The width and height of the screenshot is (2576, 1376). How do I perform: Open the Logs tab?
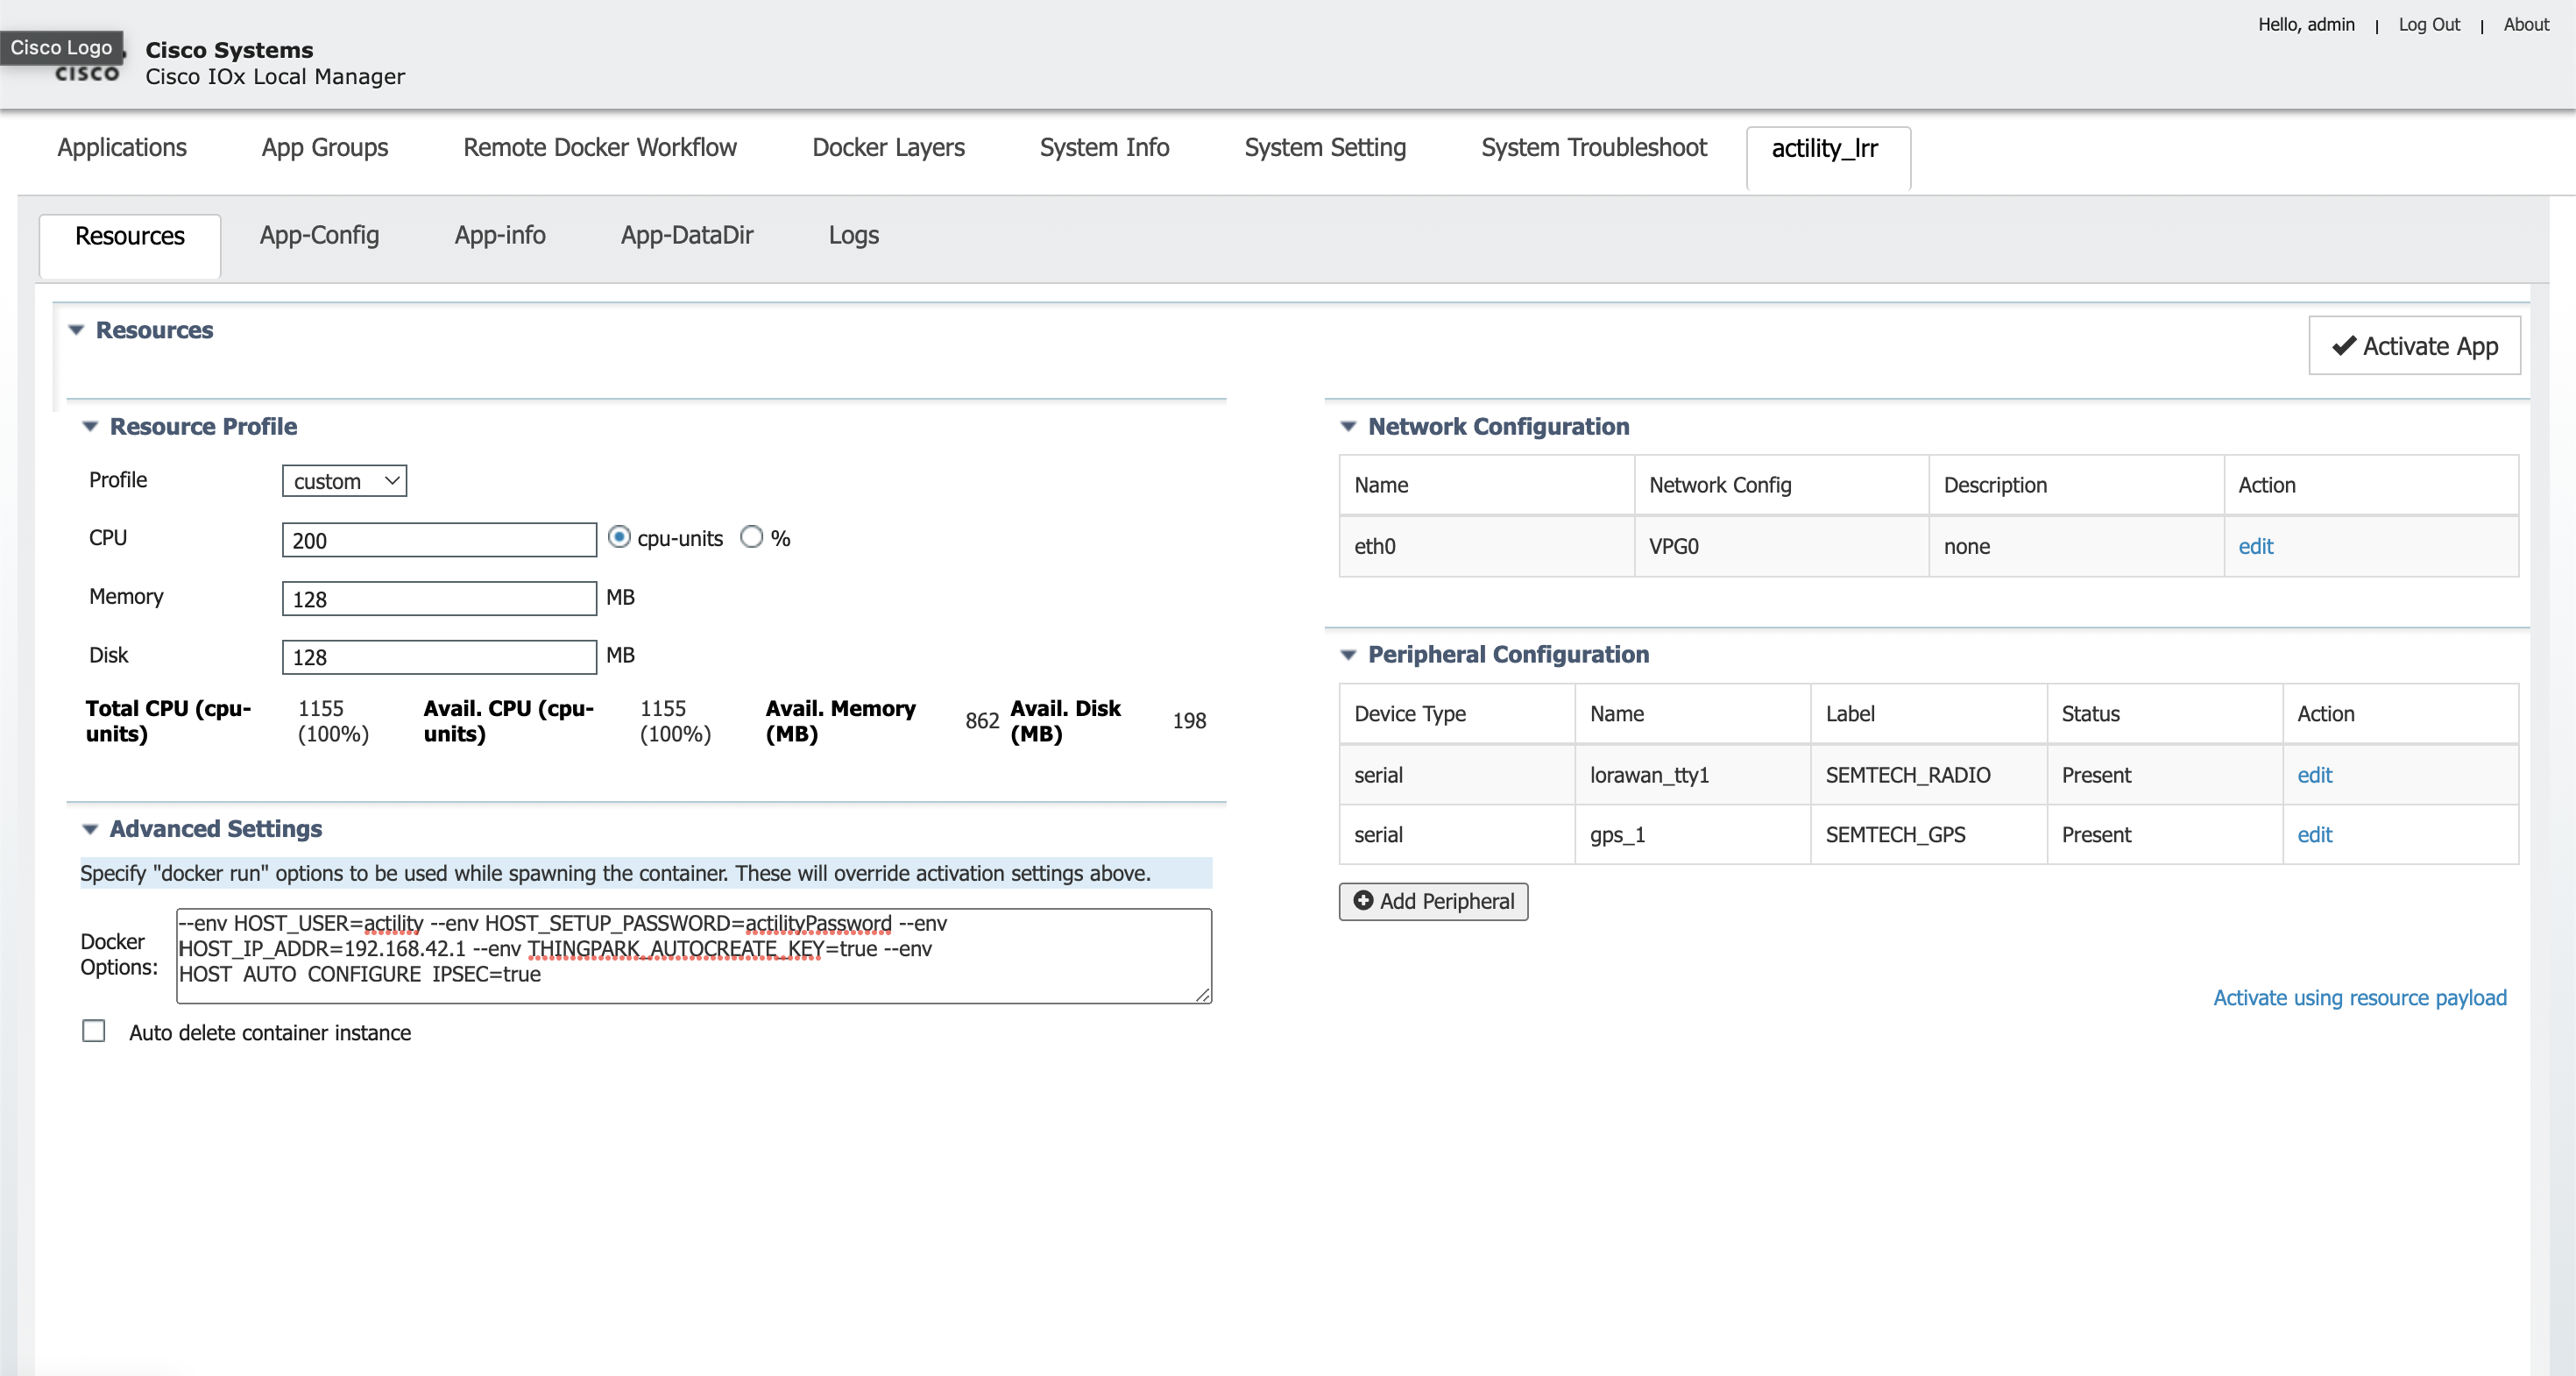point(853,235)
